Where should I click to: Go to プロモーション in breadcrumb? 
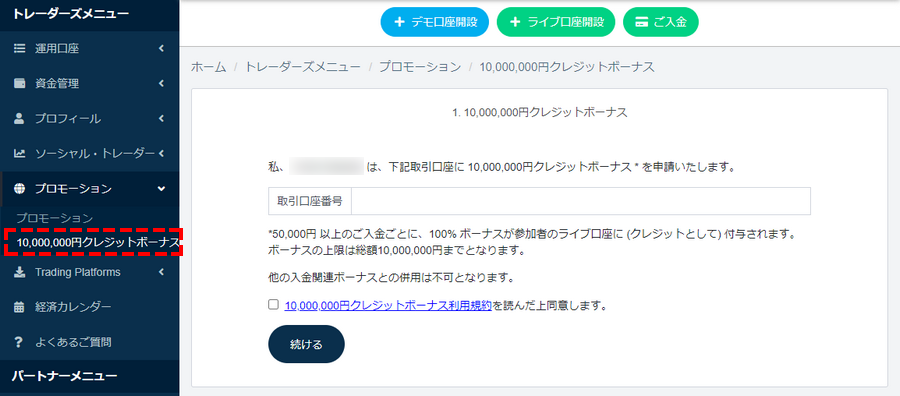420,67
